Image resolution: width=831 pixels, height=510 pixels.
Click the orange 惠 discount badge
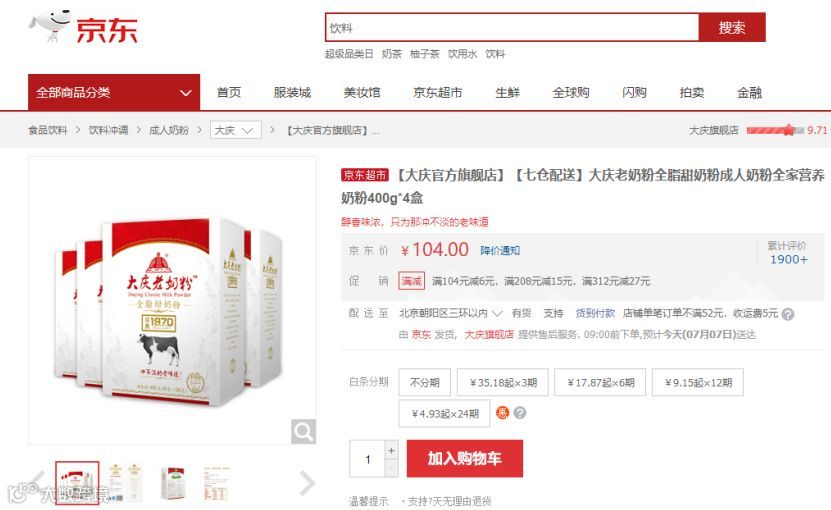pyautogui.click(x=502, y=412)
